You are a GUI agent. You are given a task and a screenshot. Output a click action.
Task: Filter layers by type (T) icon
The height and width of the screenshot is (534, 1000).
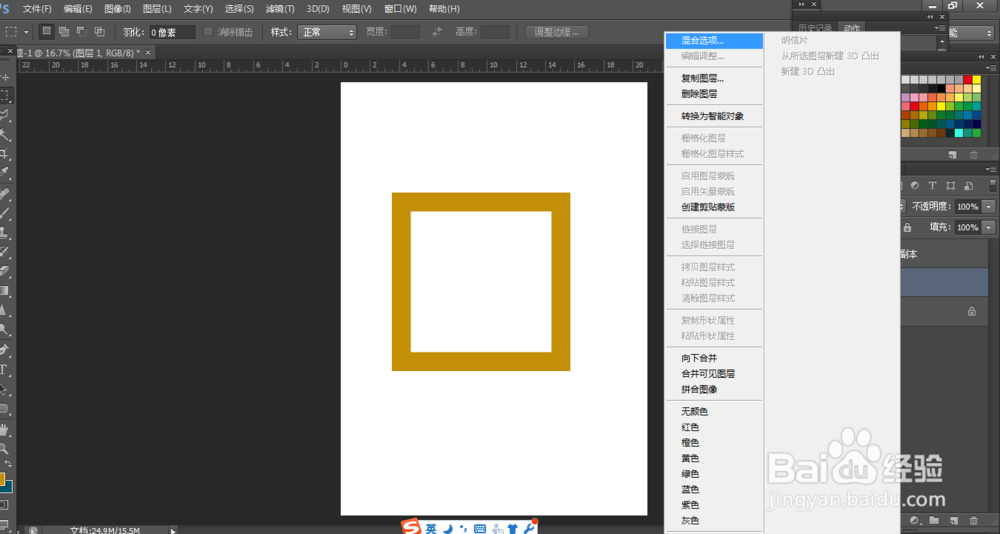coord(932,186)
